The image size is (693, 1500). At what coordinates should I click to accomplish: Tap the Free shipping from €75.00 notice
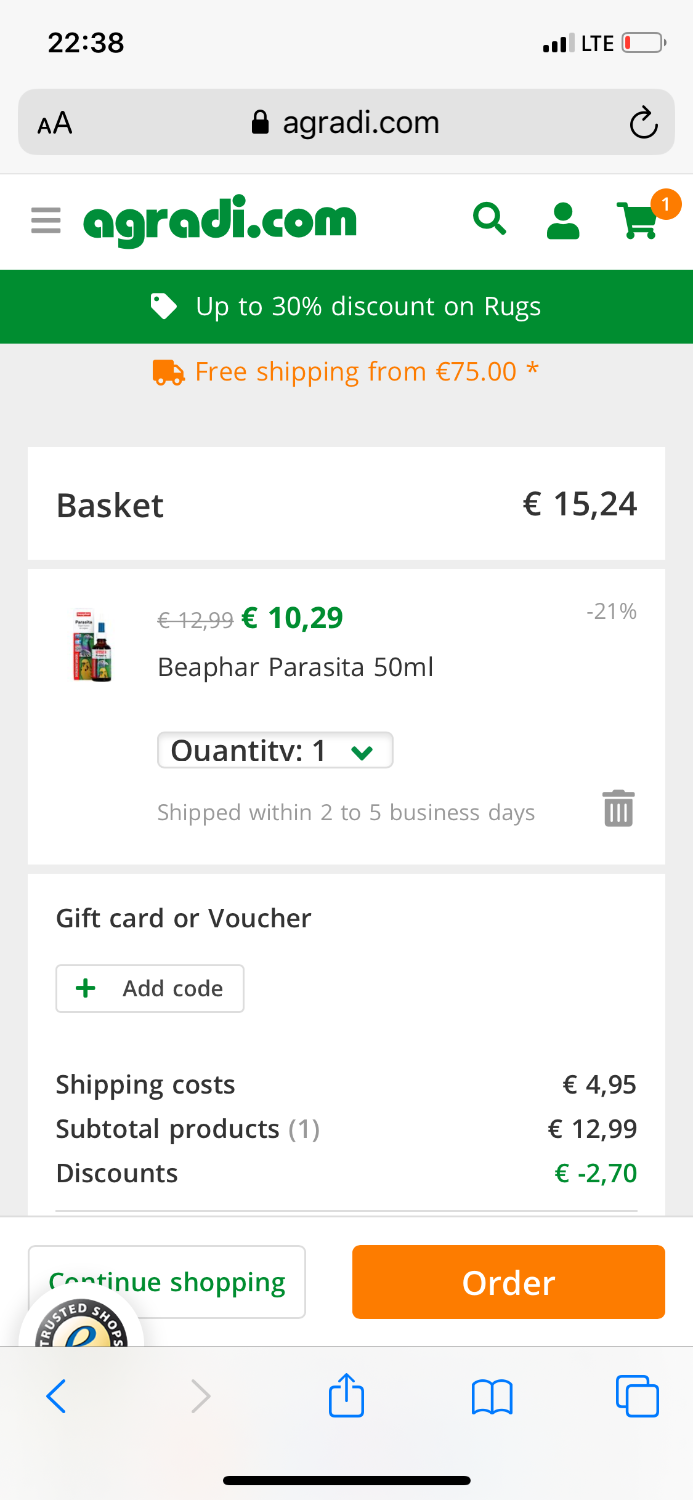346,372
